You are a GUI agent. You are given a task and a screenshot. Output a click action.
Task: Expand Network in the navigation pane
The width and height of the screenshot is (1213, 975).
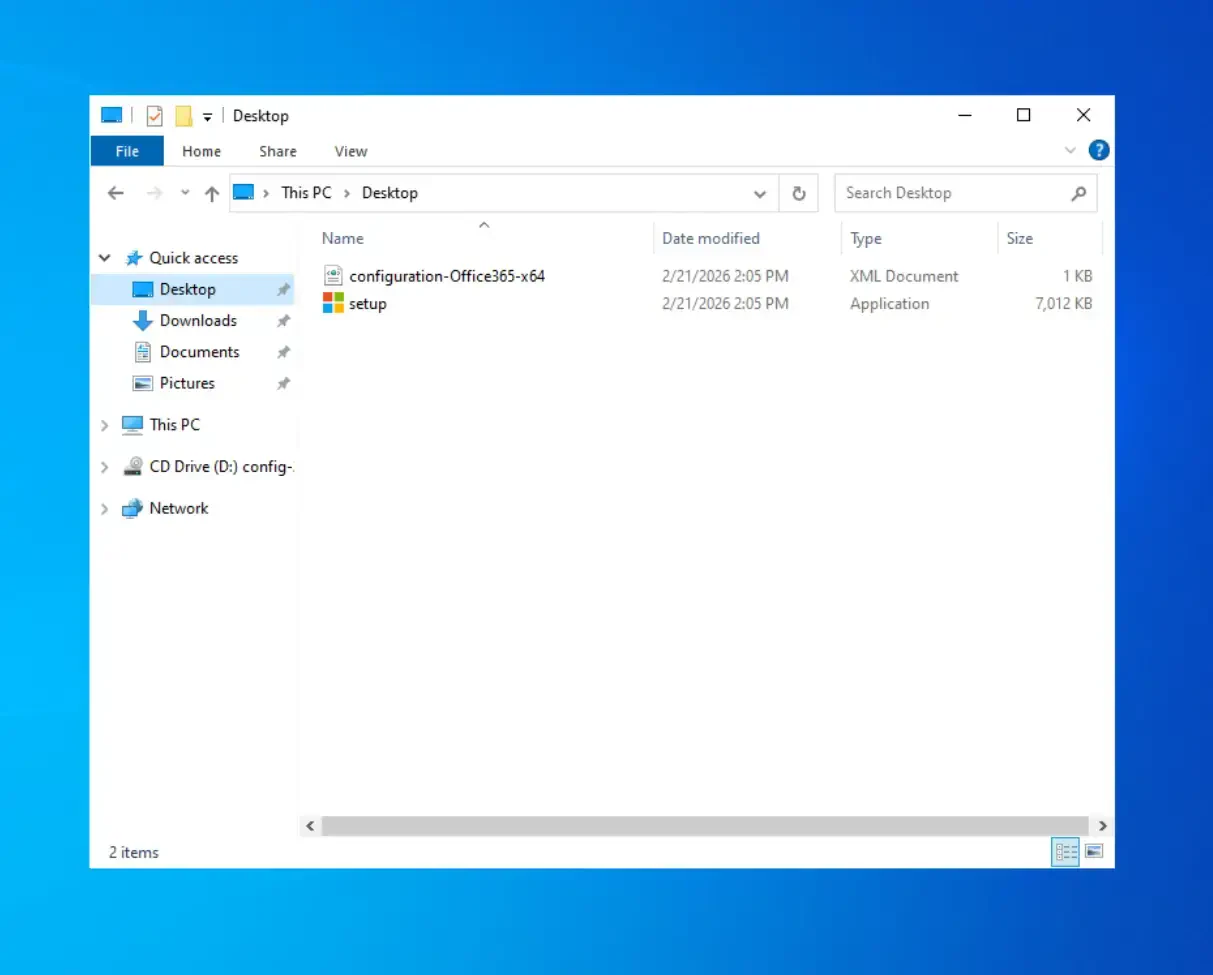point(104,508)
